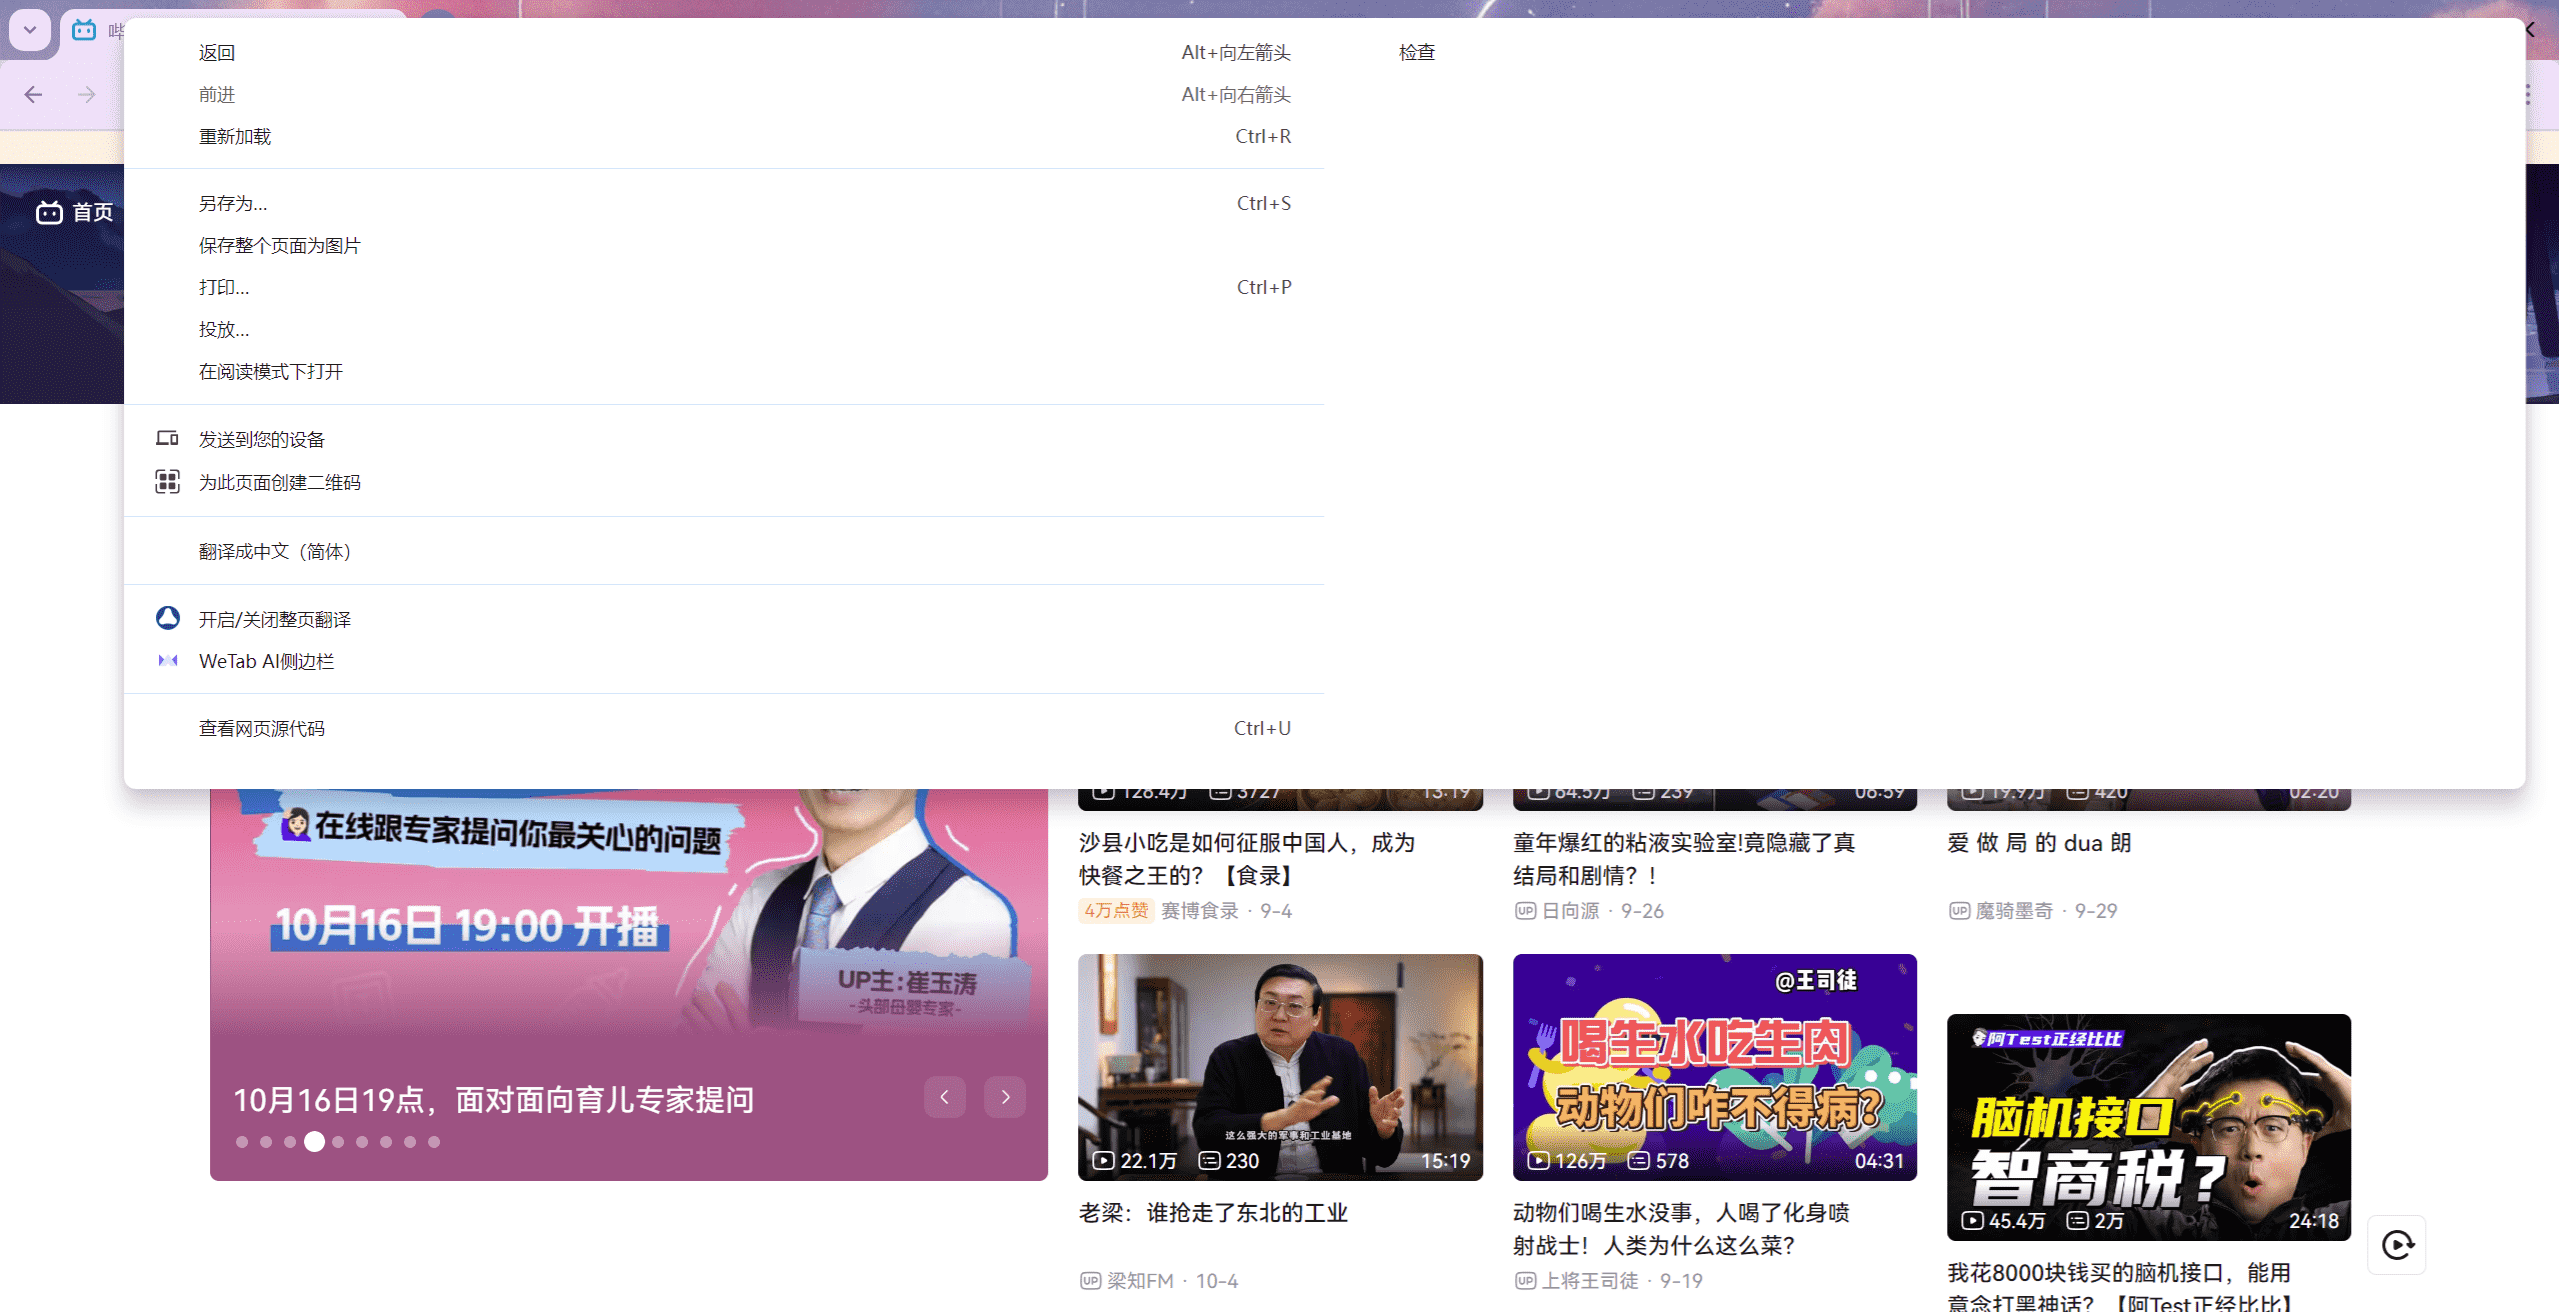The height and width of the screenshot is (1312, 2559).
Task: Click the browser back arrow button
Action: click(x=33, y=95)
